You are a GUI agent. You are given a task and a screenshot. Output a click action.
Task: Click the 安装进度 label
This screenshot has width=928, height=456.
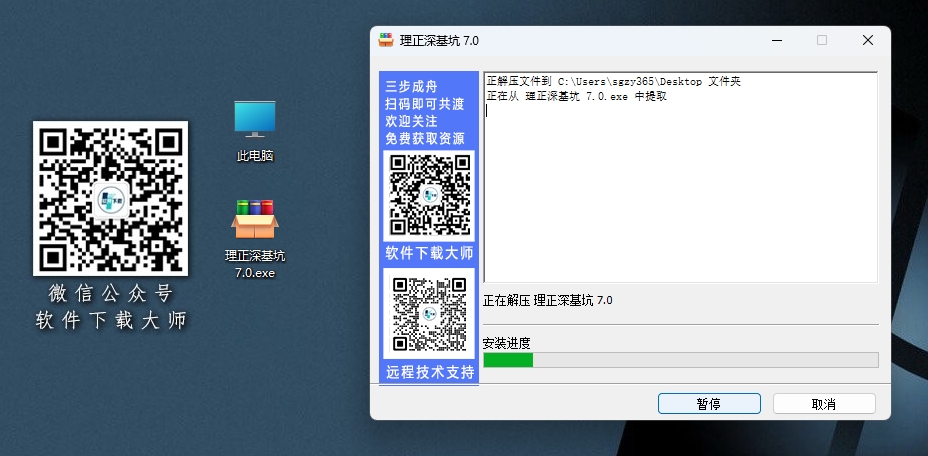pos(507,343)
